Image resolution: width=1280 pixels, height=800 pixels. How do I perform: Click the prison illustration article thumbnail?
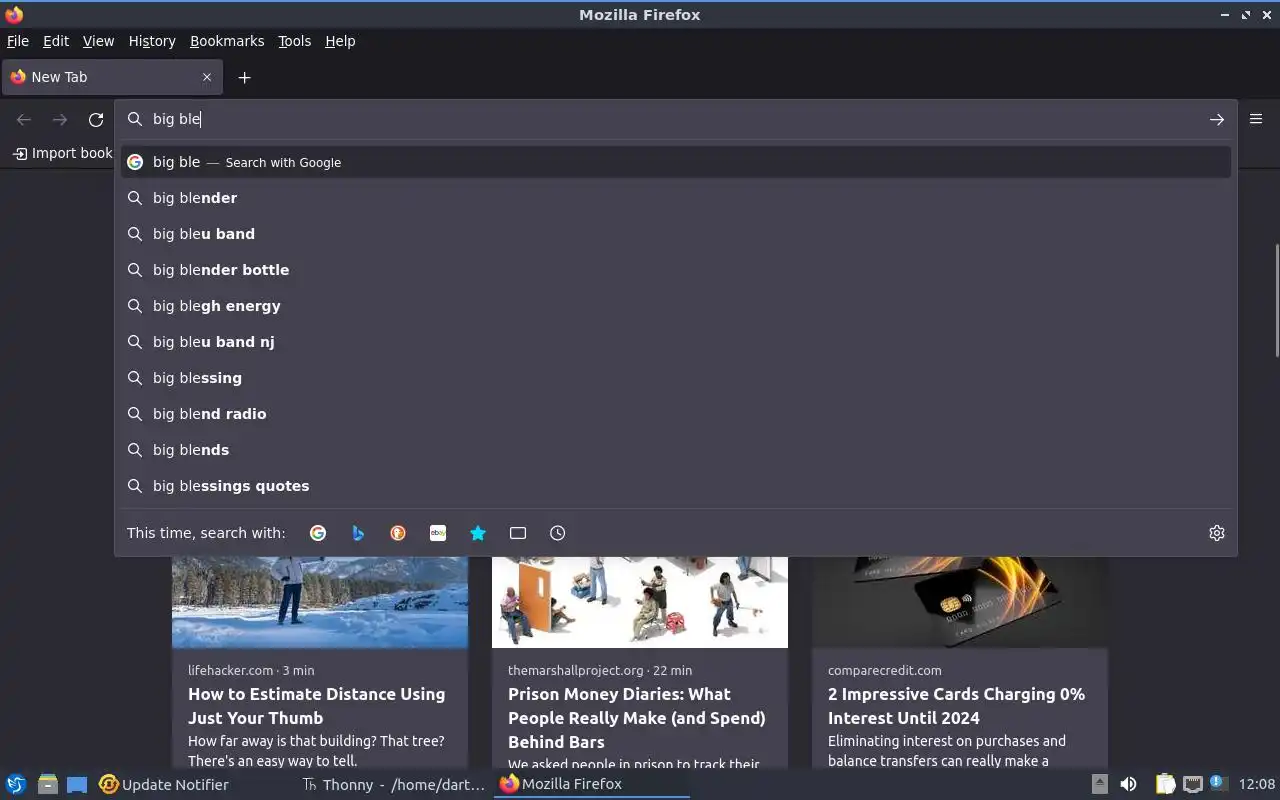pyautogui.click(x=640, y=602)
